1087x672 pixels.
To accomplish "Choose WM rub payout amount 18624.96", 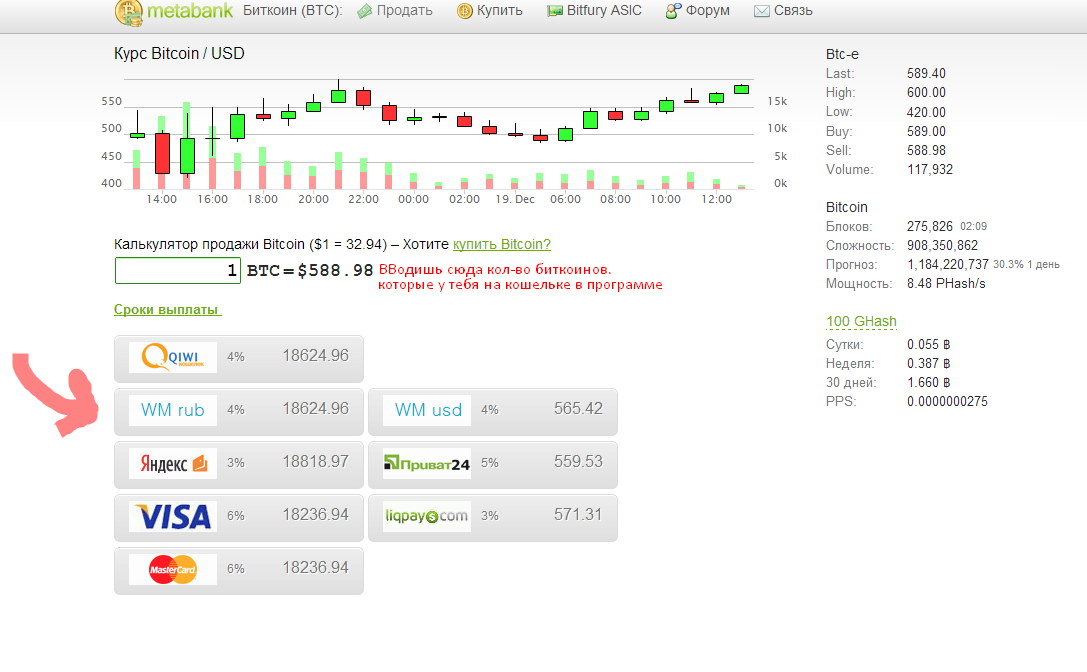I will (315, 409).
